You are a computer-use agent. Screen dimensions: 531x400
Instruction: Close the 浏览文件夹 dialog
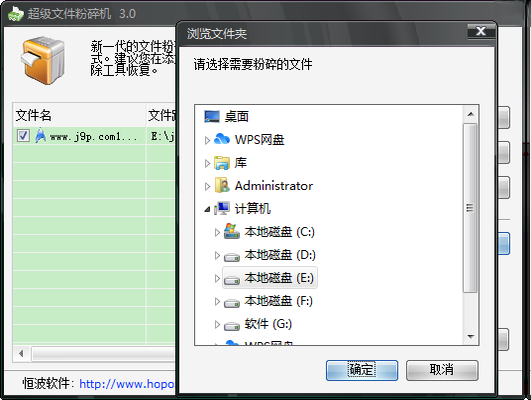[481, 31]
